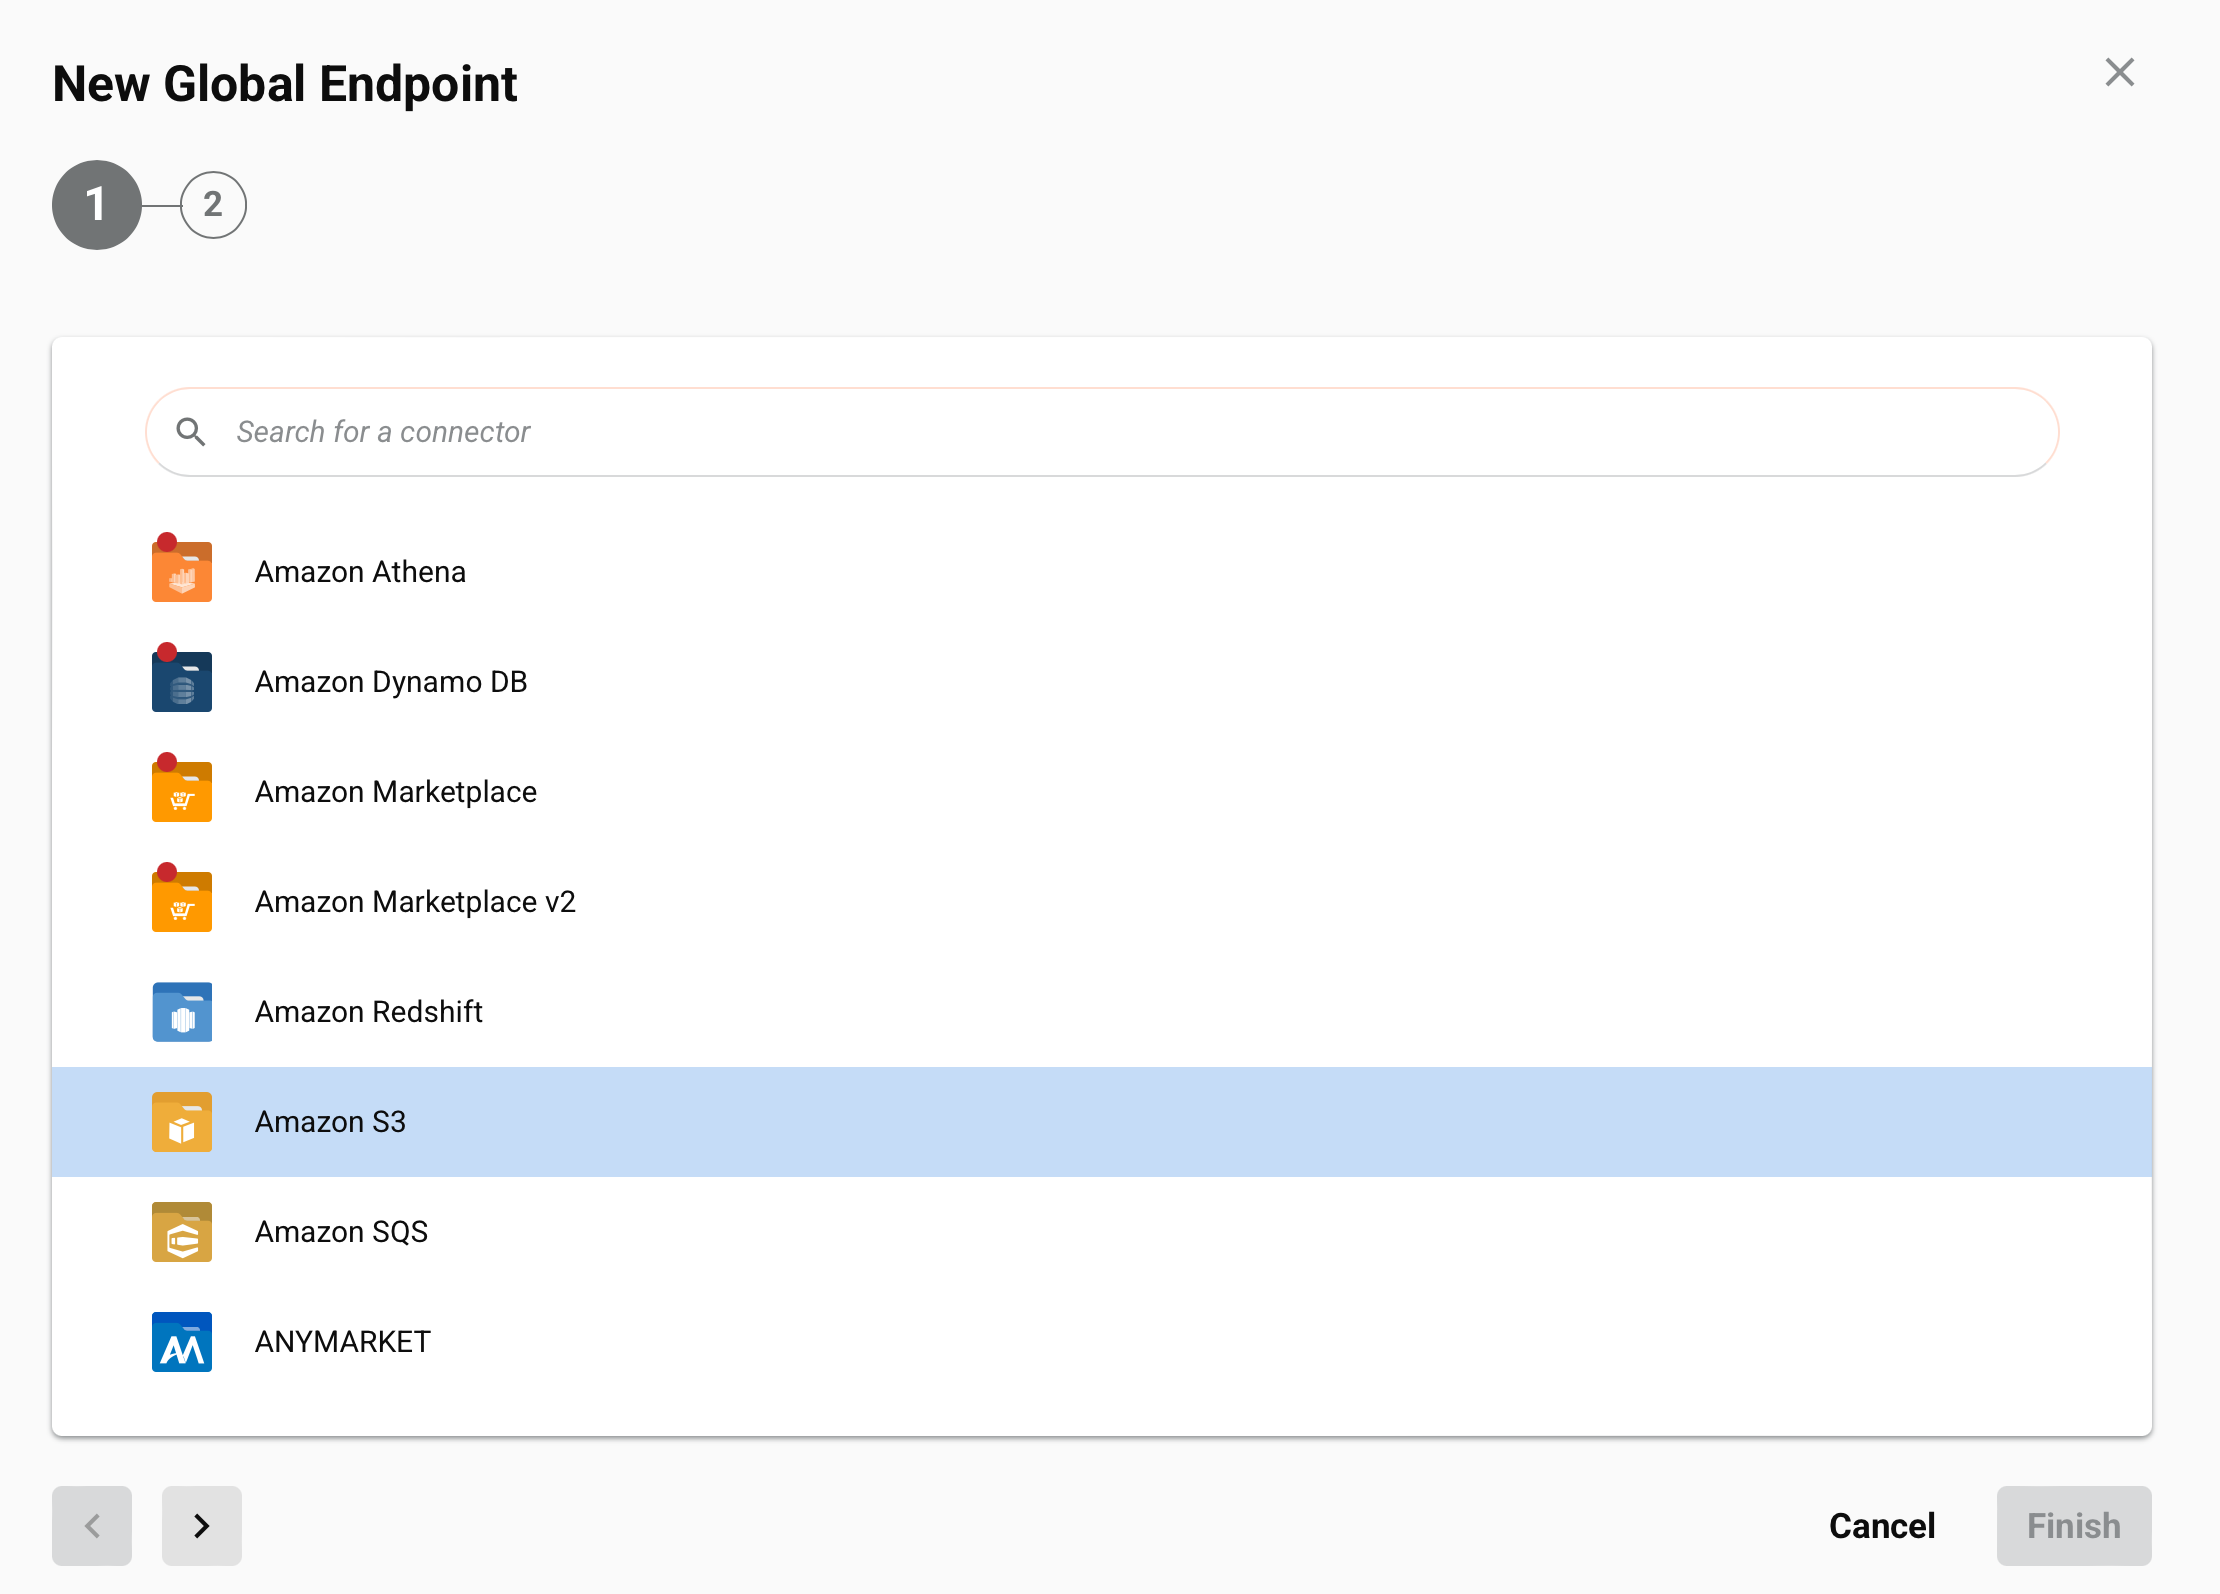Click the search magnifier icon
The width and height of the screenshot is (2220, 1594).
(190, 432)
